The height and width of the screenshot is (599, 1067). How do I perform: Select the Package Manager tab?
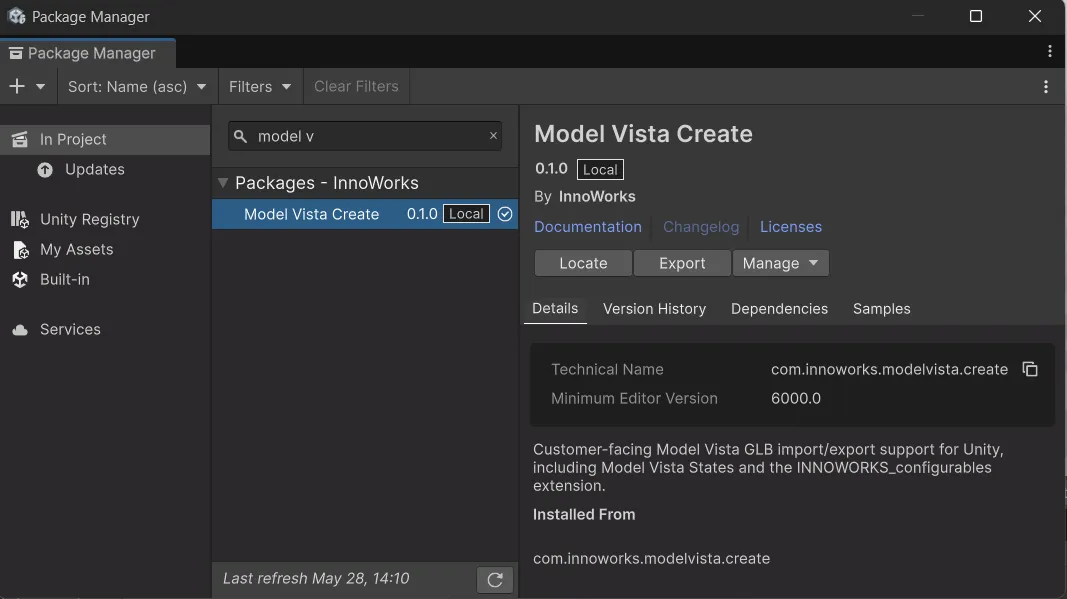88,53
